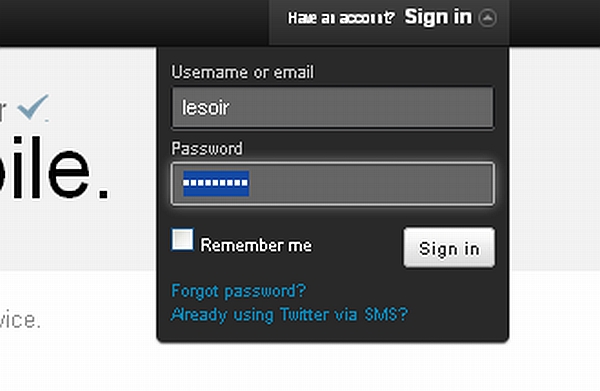
Task: Click the "Username or email" label
Action: click(243, 72)
